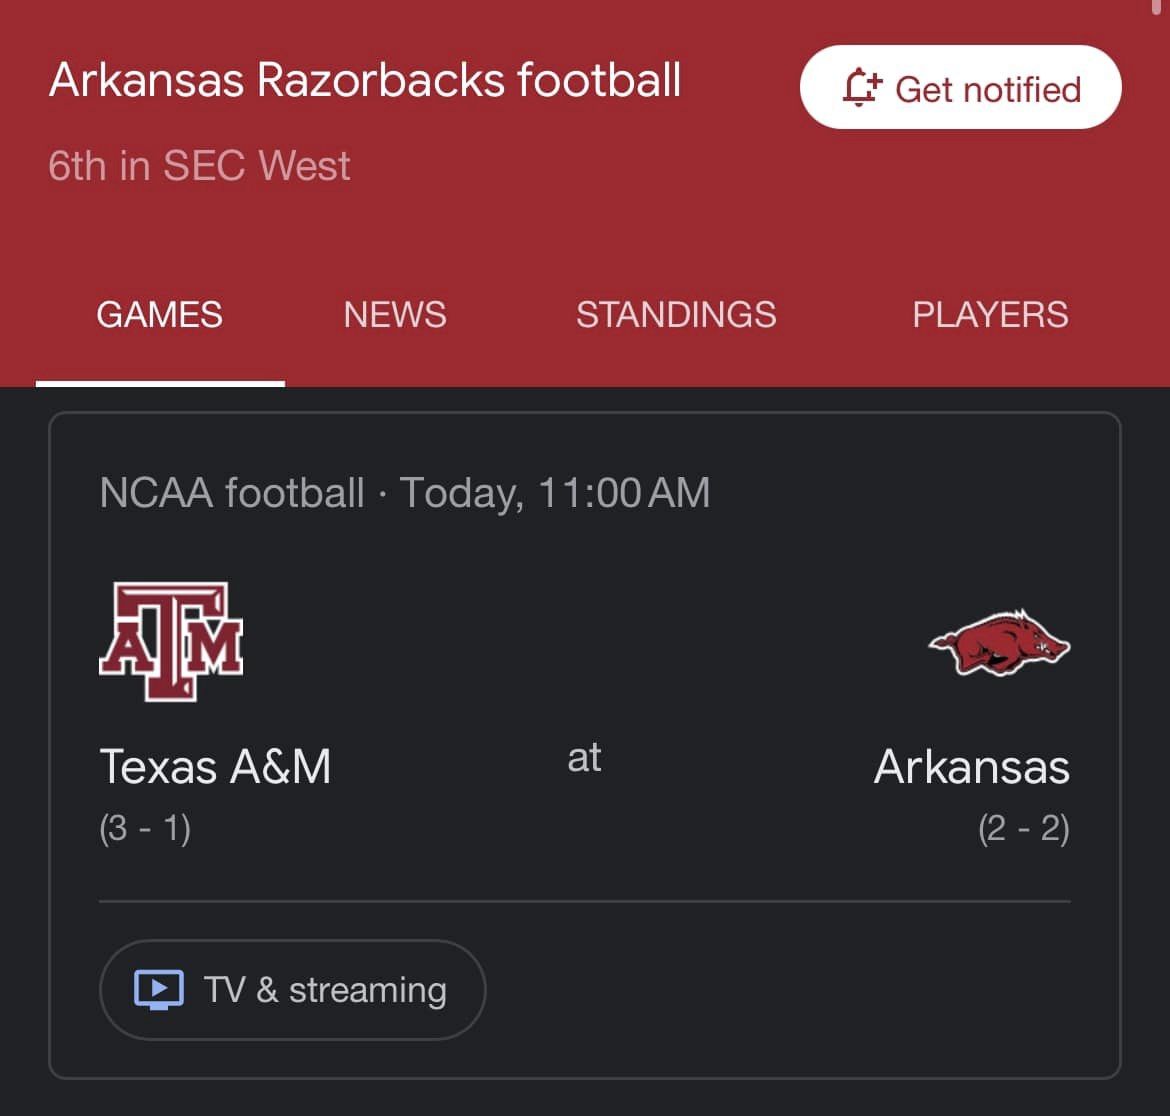Click Arkansas's (2 - 2) record

(1024, 829)
